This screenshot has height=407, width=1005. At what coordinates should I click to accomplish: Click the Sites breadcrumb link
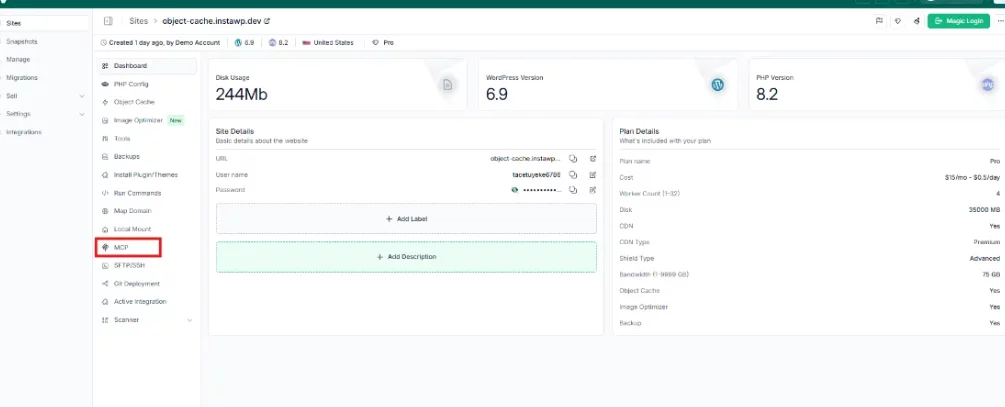coord(138,21)
